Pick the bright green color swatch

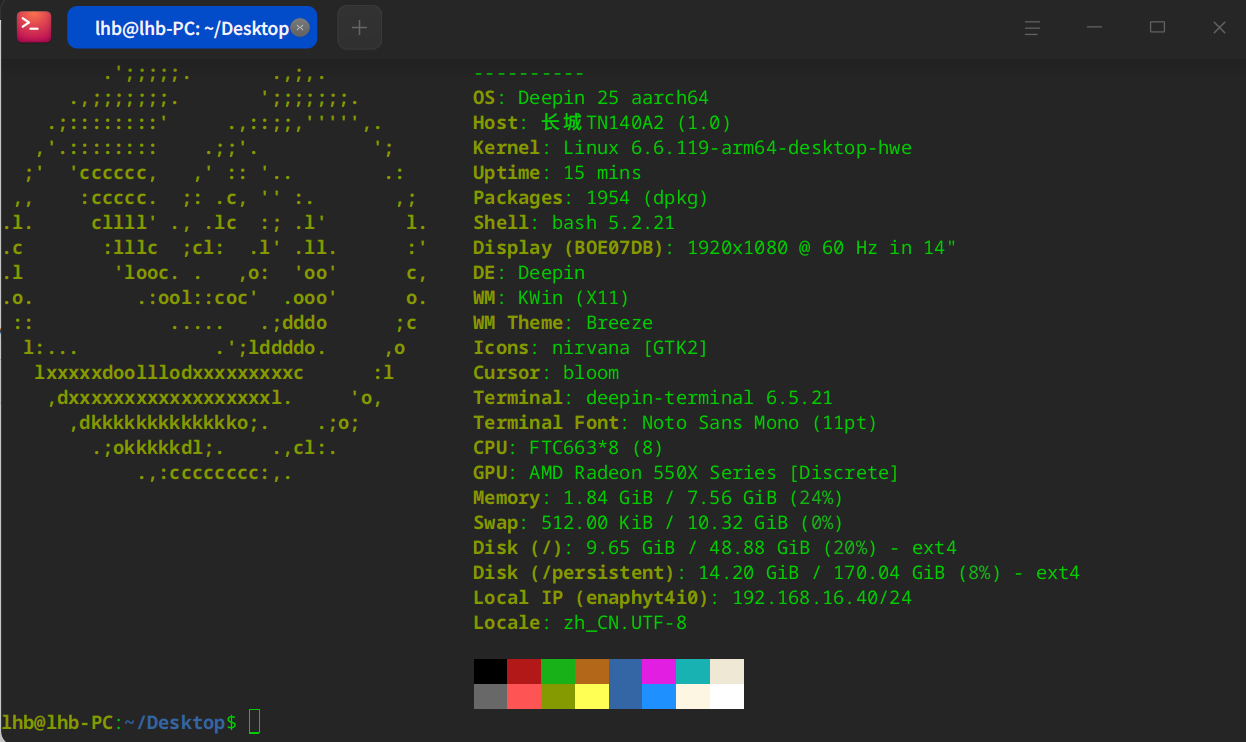558,671
